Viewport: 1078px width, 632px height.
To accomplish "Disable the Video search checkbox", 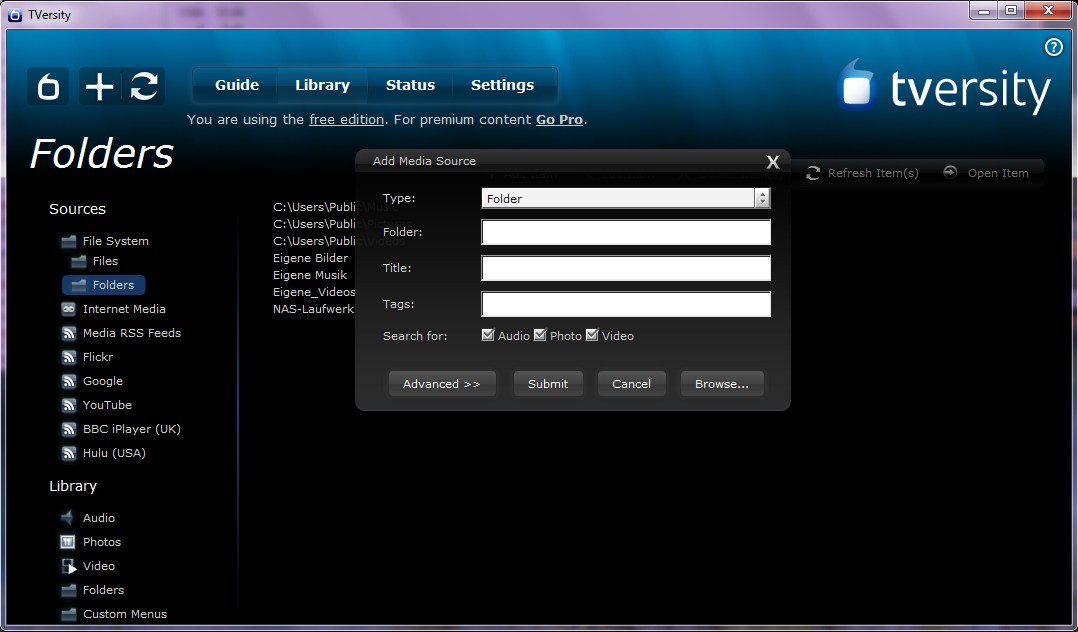I will 592,335.
